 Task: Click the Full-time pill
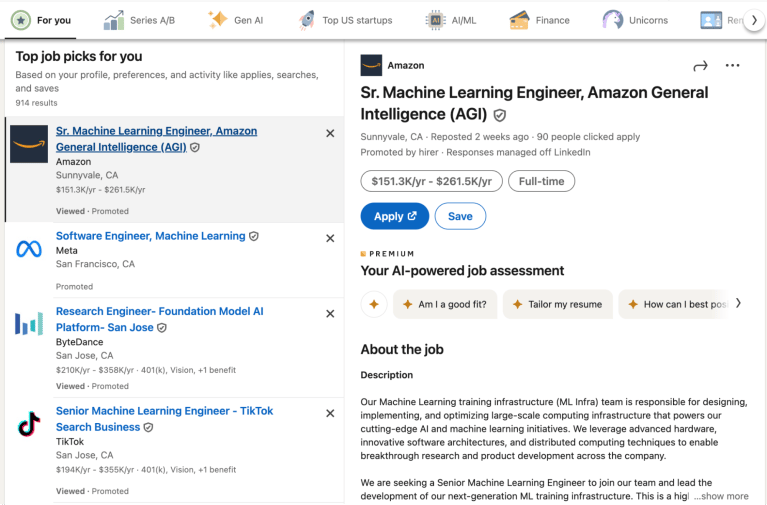[x=541, y=181]
